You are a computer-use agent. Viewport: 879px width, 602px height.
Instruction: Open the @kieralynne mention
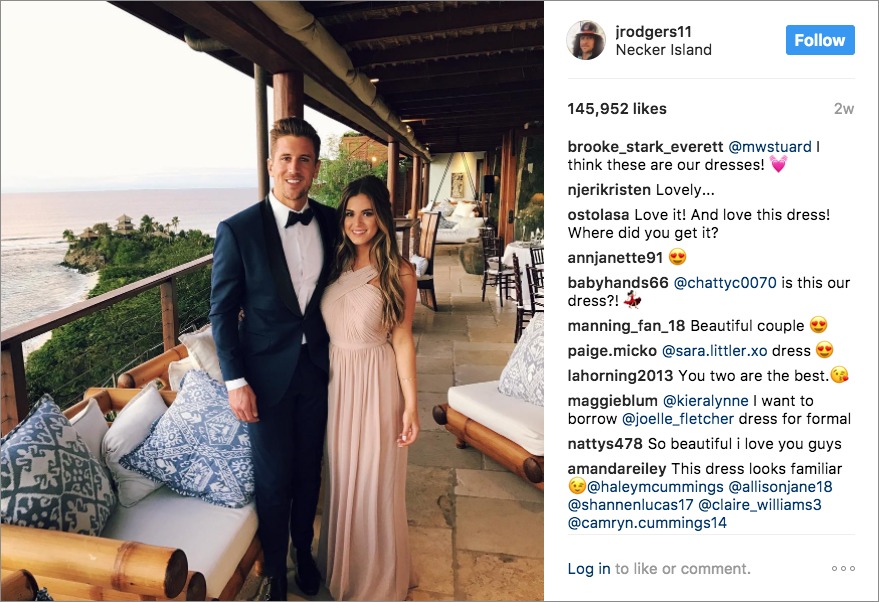(705, 401)
